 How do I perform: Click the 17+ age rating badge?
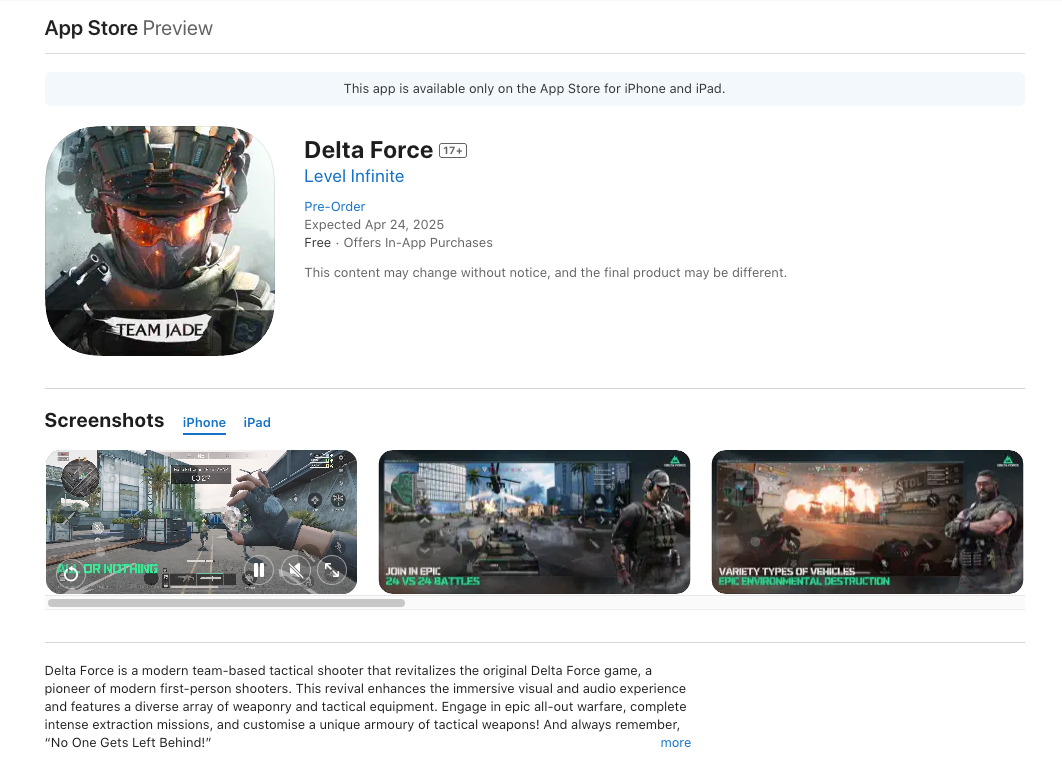[453, 151]
